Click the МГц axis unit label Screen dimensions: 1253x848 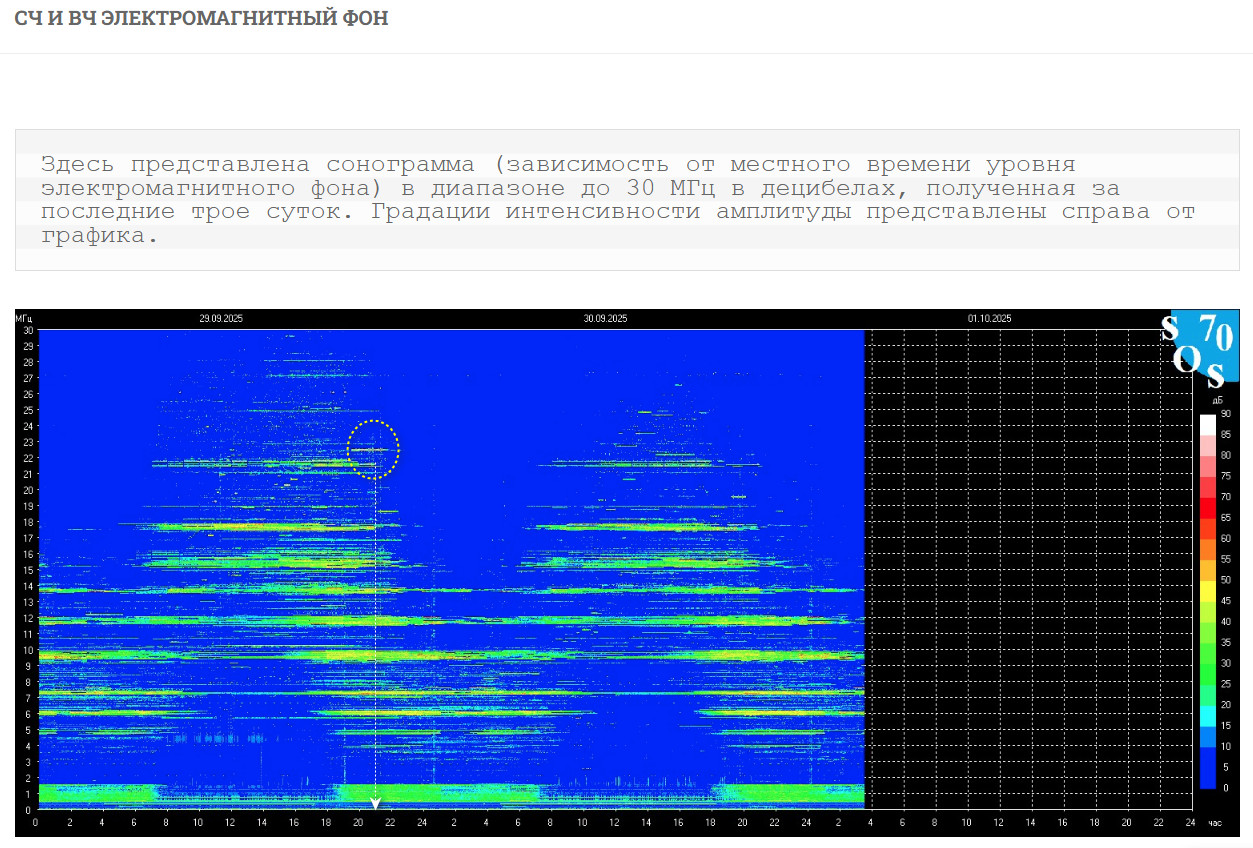click(x=24, y=319)
